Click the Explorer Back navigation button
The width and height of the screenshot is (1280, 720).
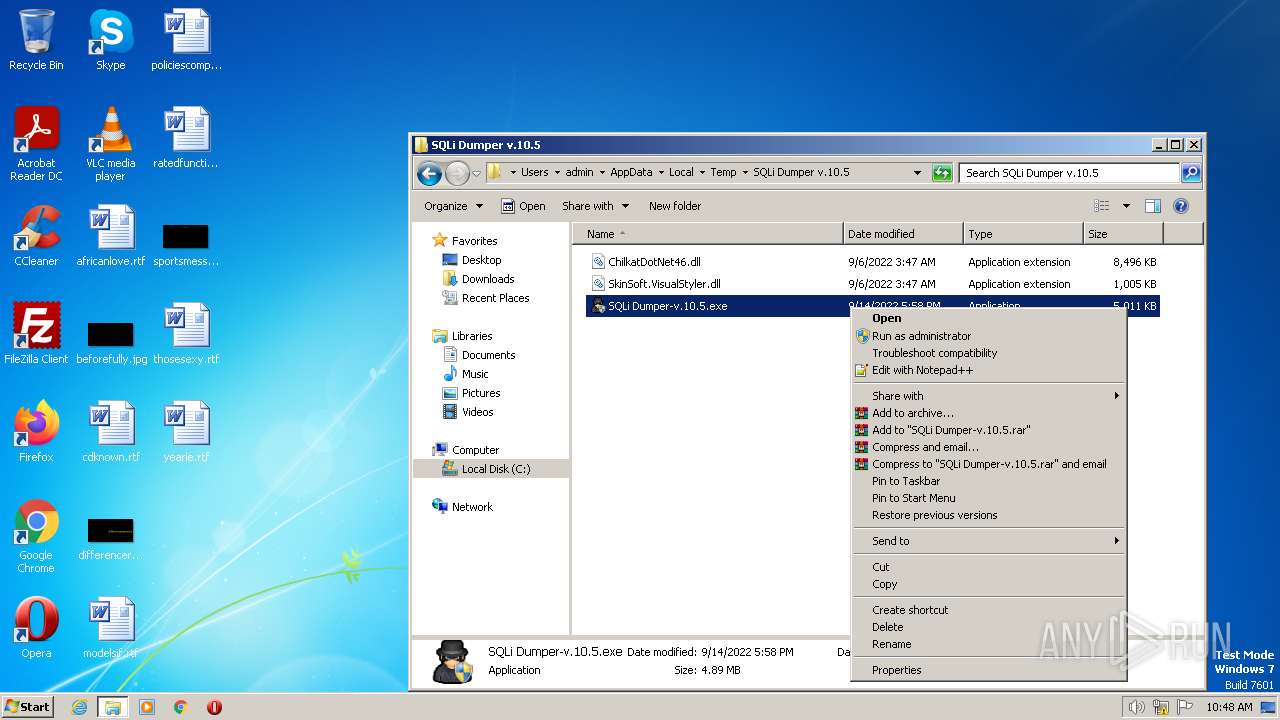tap(430, 173)
